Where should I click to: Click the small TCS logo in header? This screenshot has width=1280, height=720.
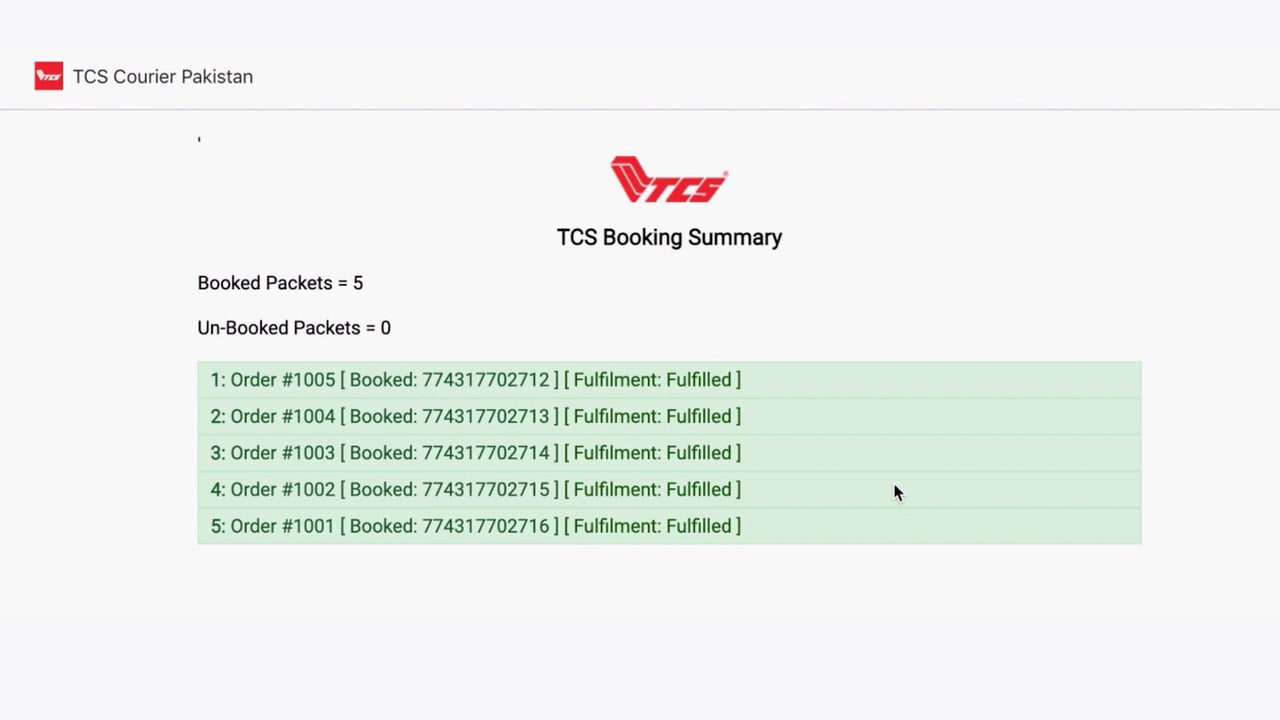49,76
